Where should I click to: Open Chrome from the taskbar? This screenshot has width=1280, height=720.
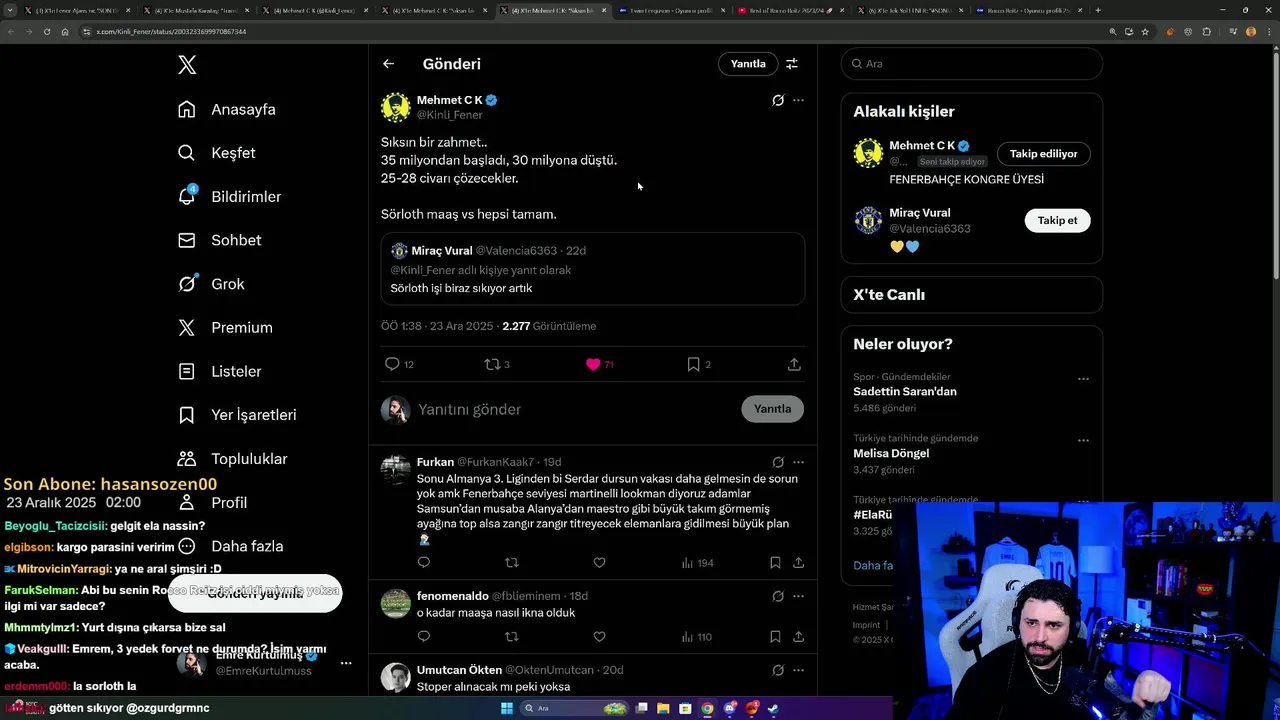[707, 708]
